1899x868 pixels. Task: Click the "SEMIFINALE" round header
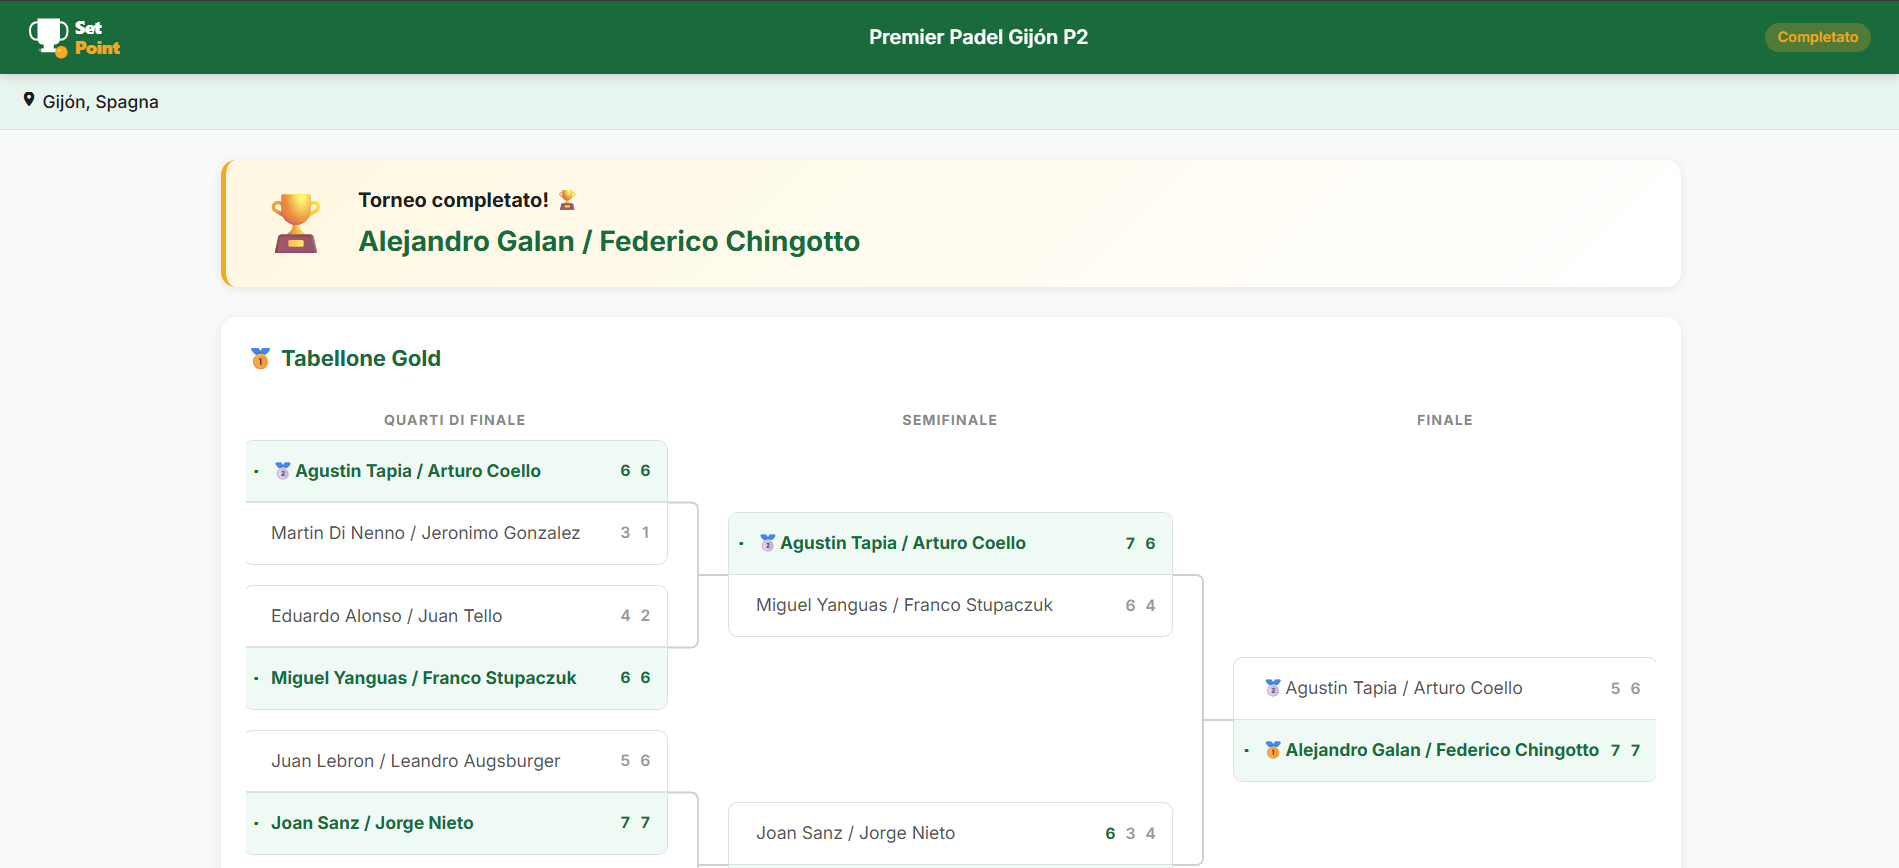pos(950,420)
